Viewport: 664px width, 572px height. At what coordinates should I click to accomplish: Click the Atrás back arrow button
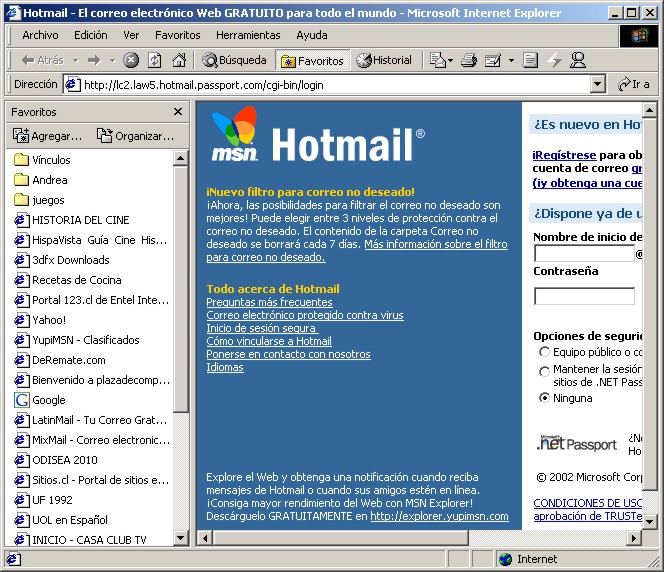tap(42, 60)
